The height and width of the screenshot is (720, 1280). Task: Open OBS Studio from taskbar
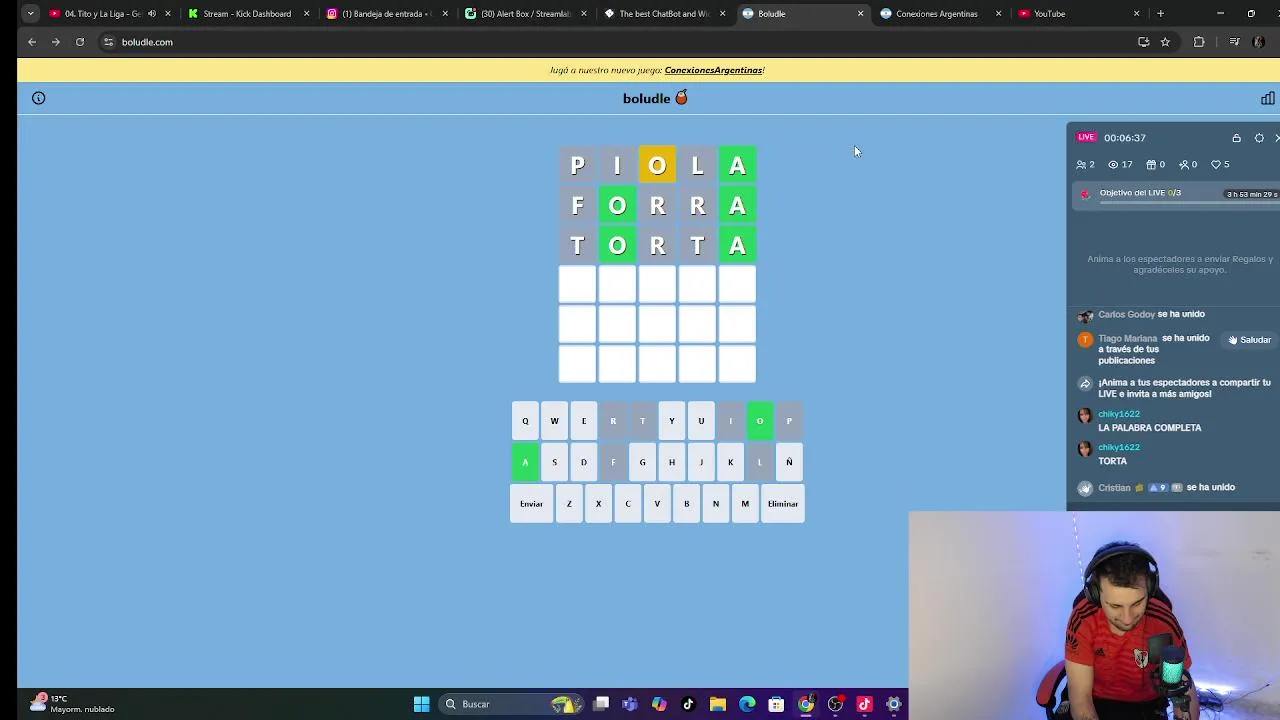[835, 704]
